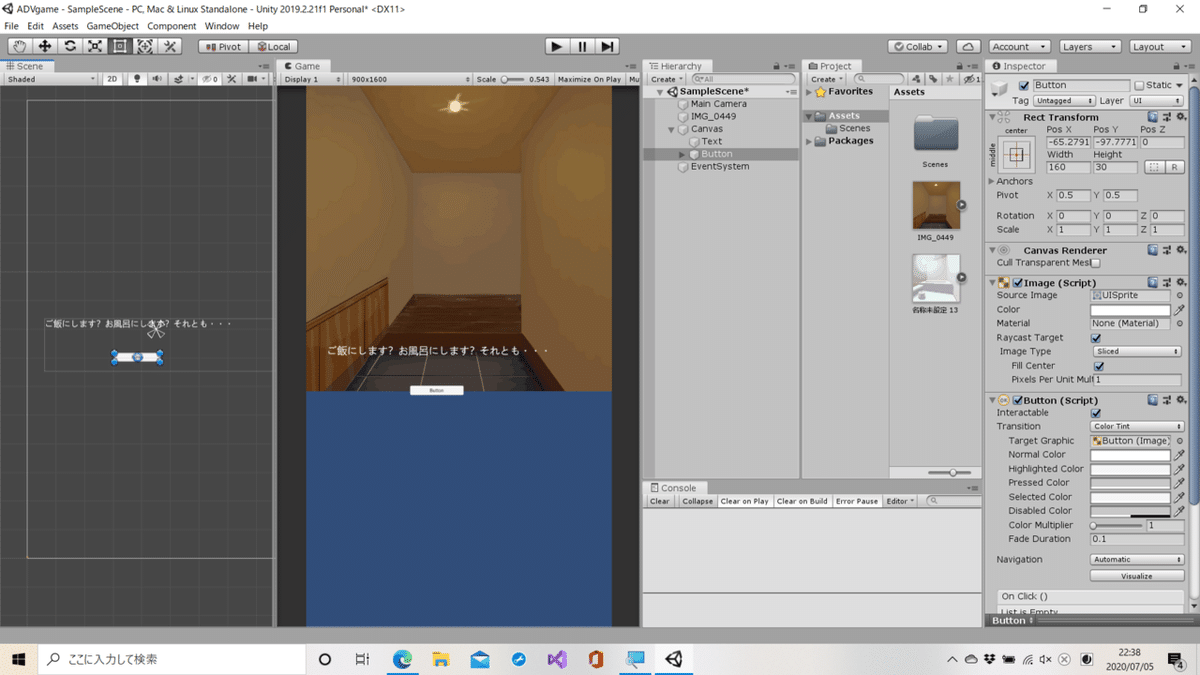1200x675 pixels.
Task: Expand the Anchors foldout
Action: (992, 182)
